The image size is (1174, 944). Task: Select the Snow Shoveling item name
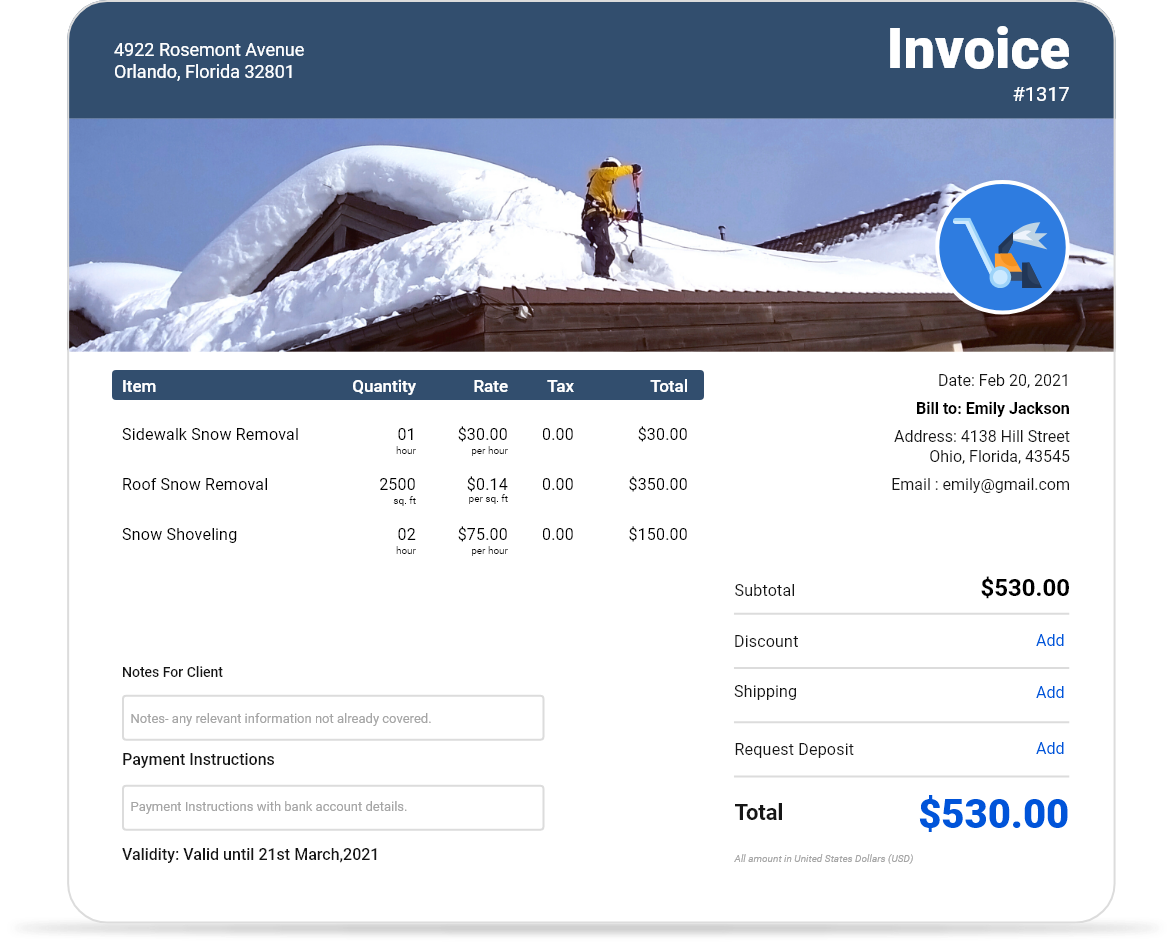tap(179, 535)
